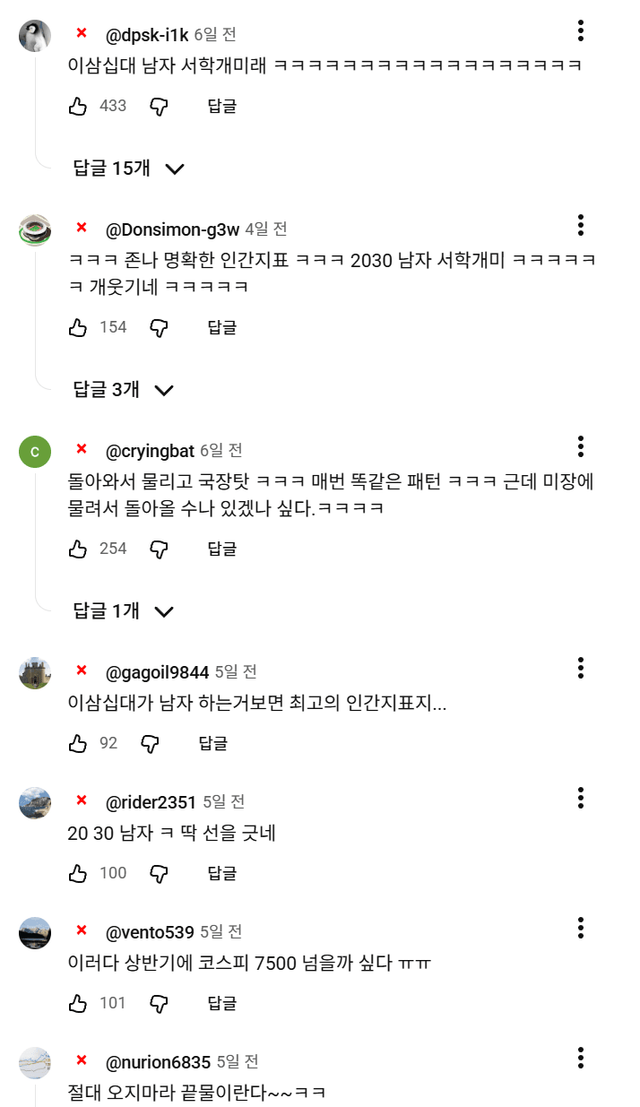Like @vento539's KOSPI comment

click(78, 1003)
